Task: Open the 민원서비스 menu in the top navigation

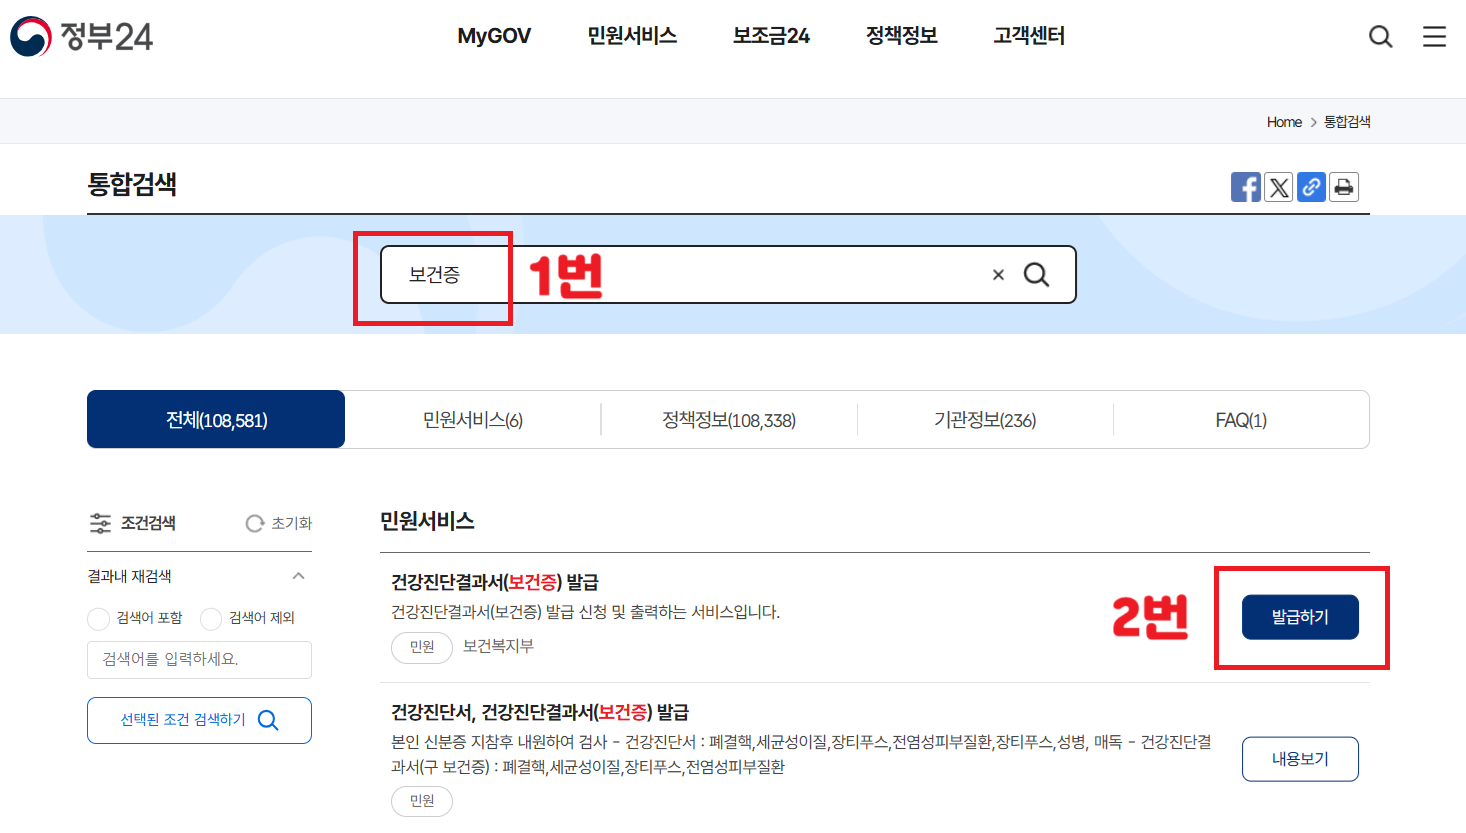Action: click(632, 36)
